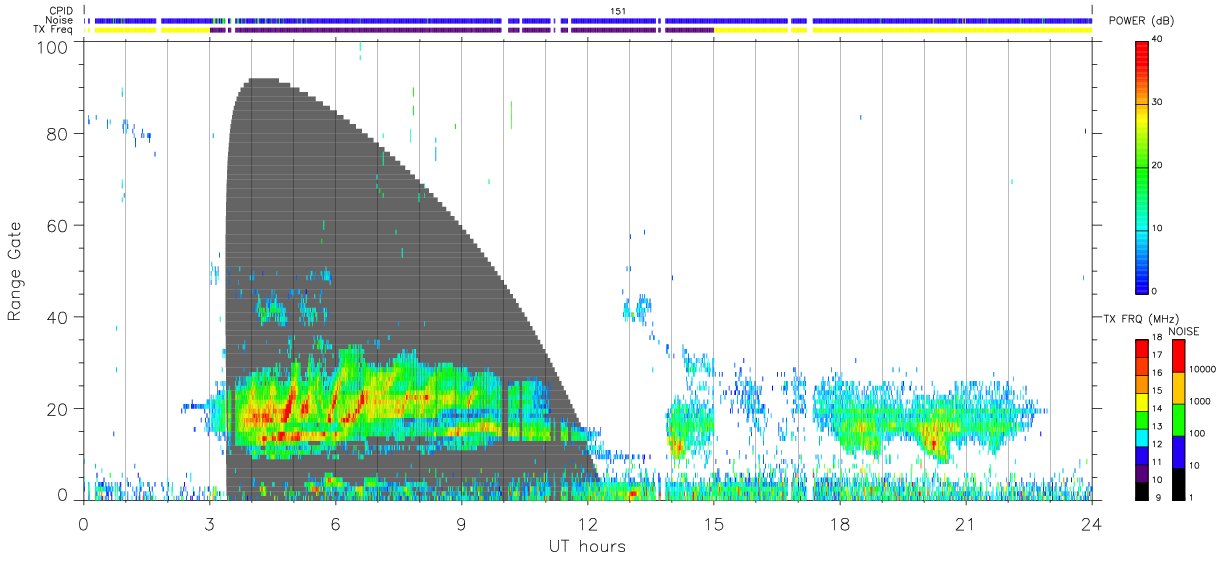Screen dimensions: 1228x567
Task: Select the 'CPID' row label
Action: click(x=62, y=11)
